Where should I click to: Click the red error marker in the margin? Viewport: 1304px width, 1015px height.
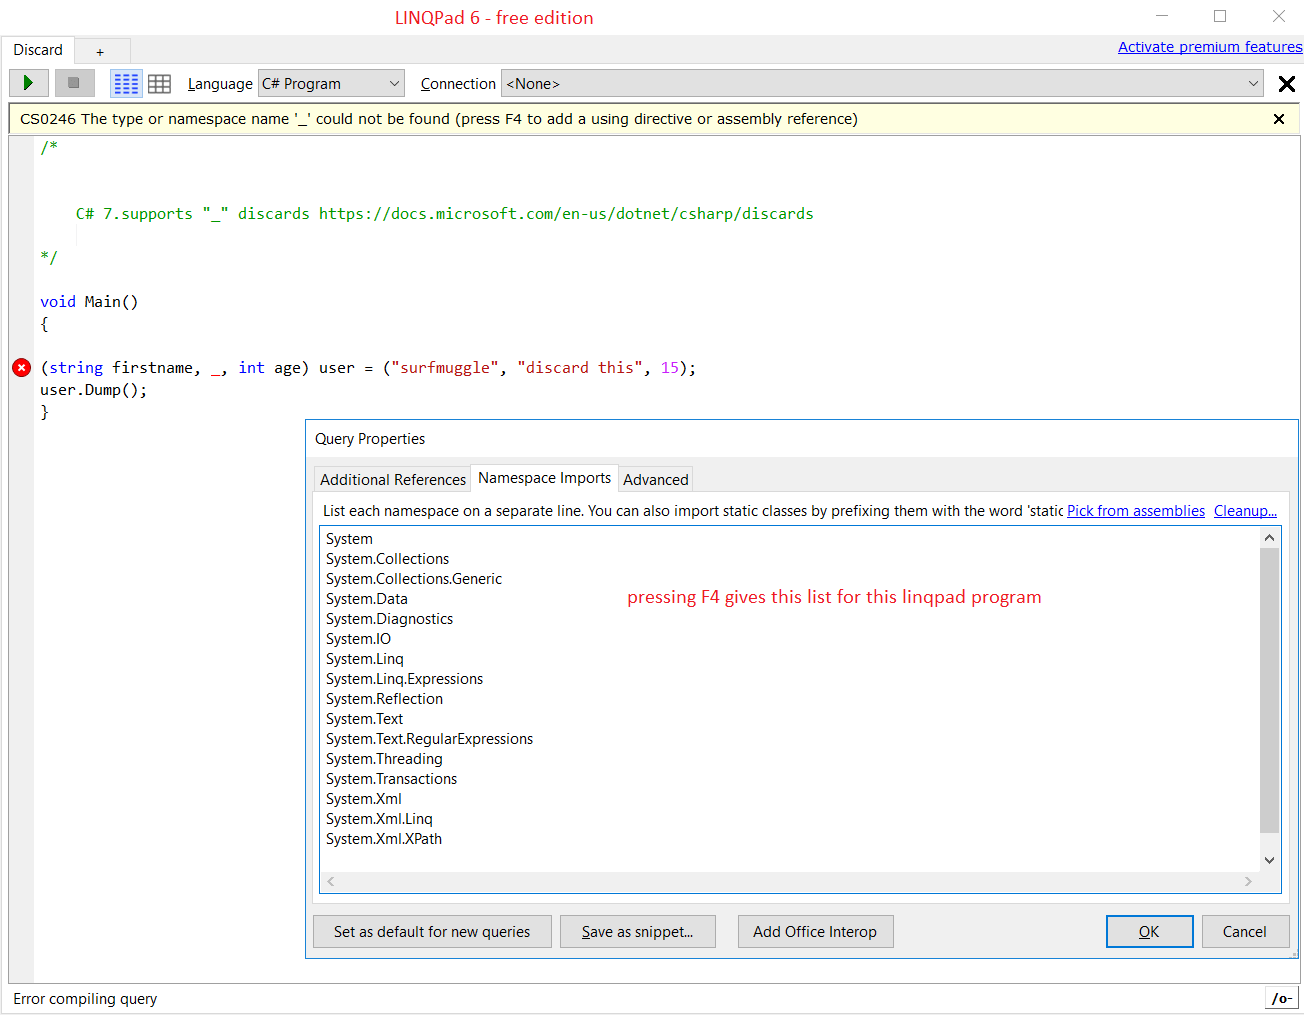[x=22, y=368]
